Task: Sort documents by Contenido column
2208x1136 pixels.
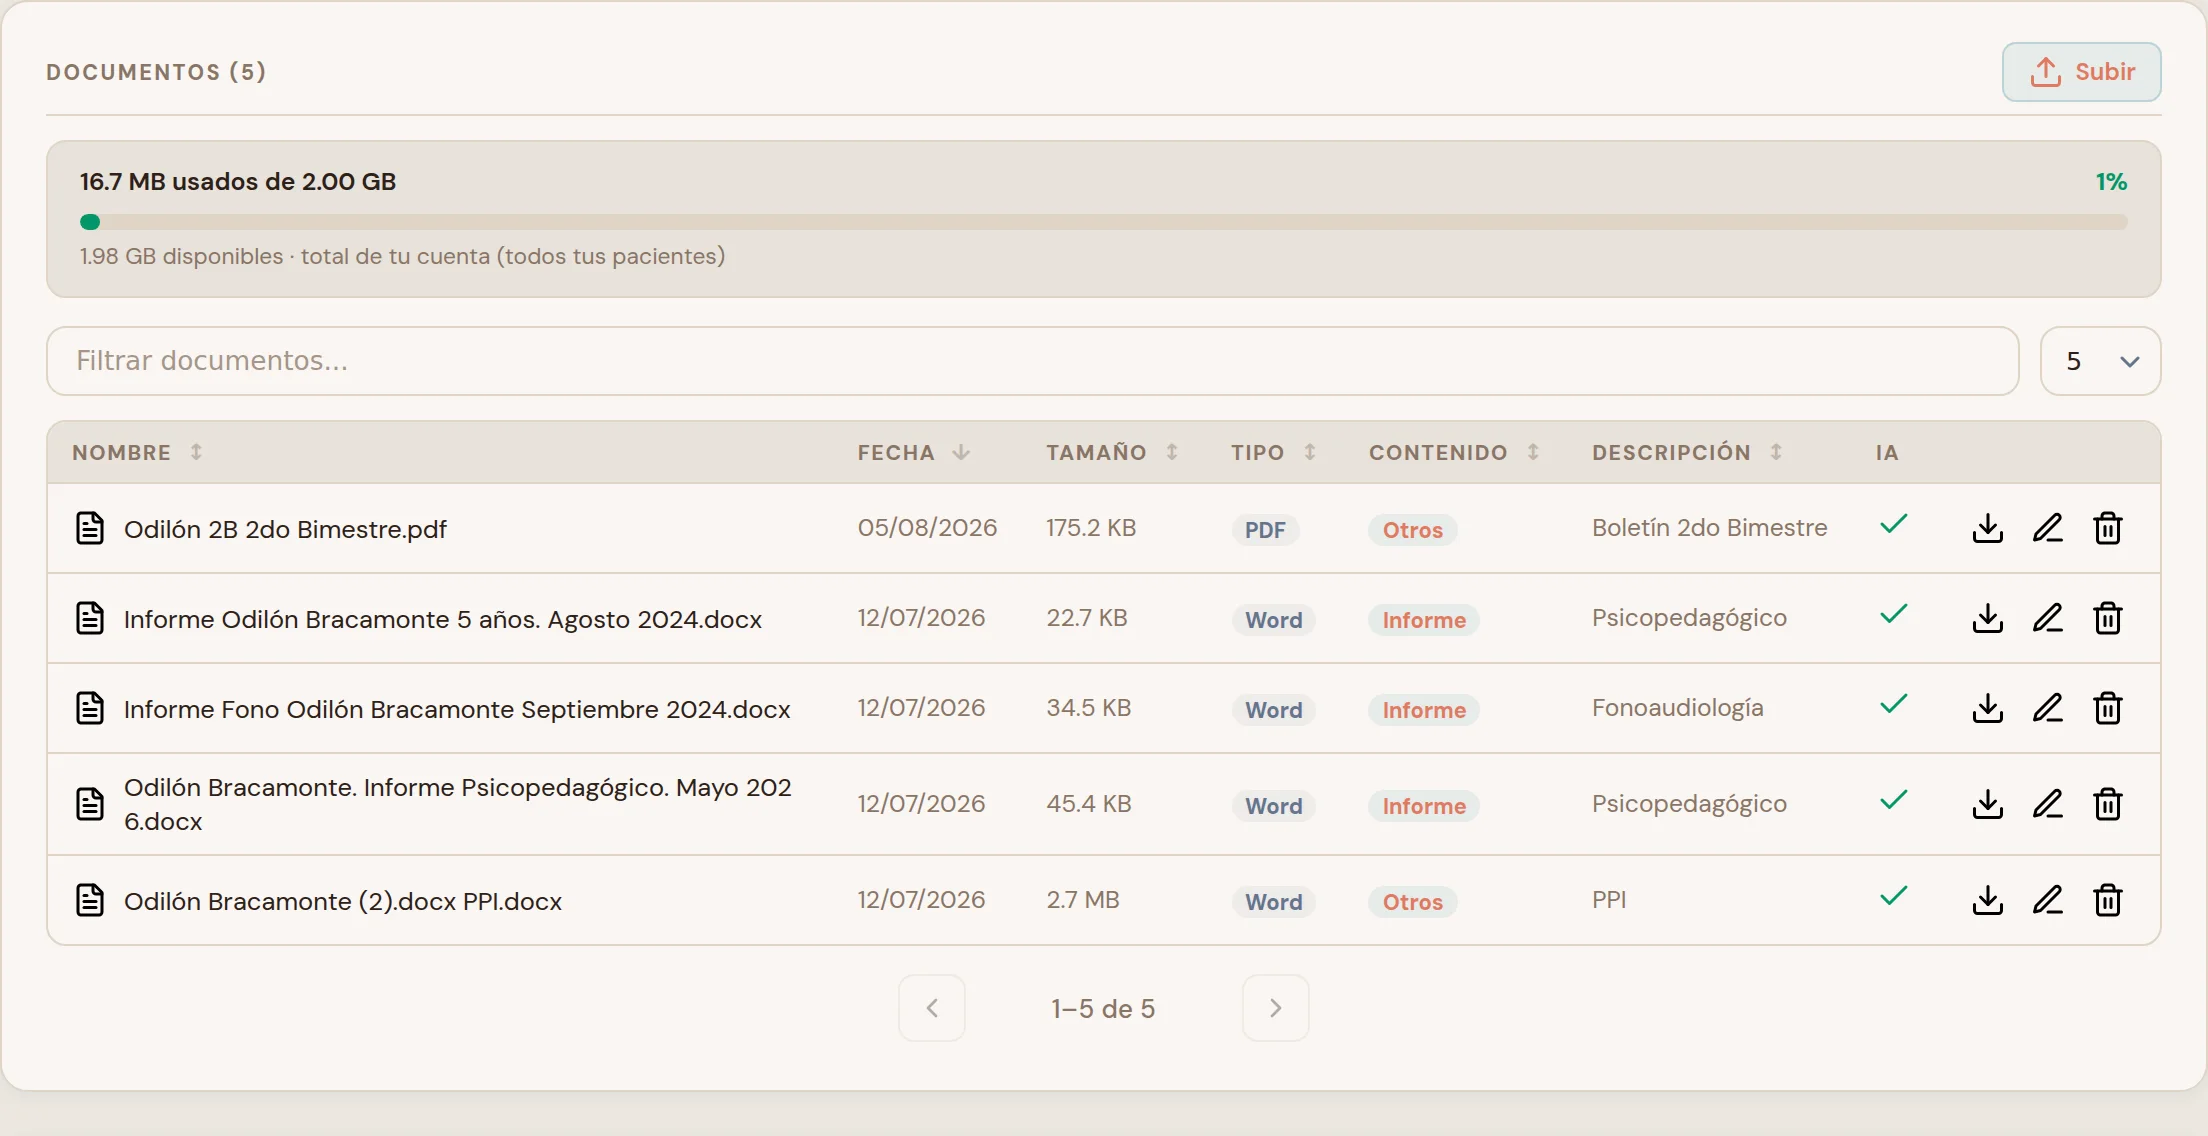Action: 1454,452
